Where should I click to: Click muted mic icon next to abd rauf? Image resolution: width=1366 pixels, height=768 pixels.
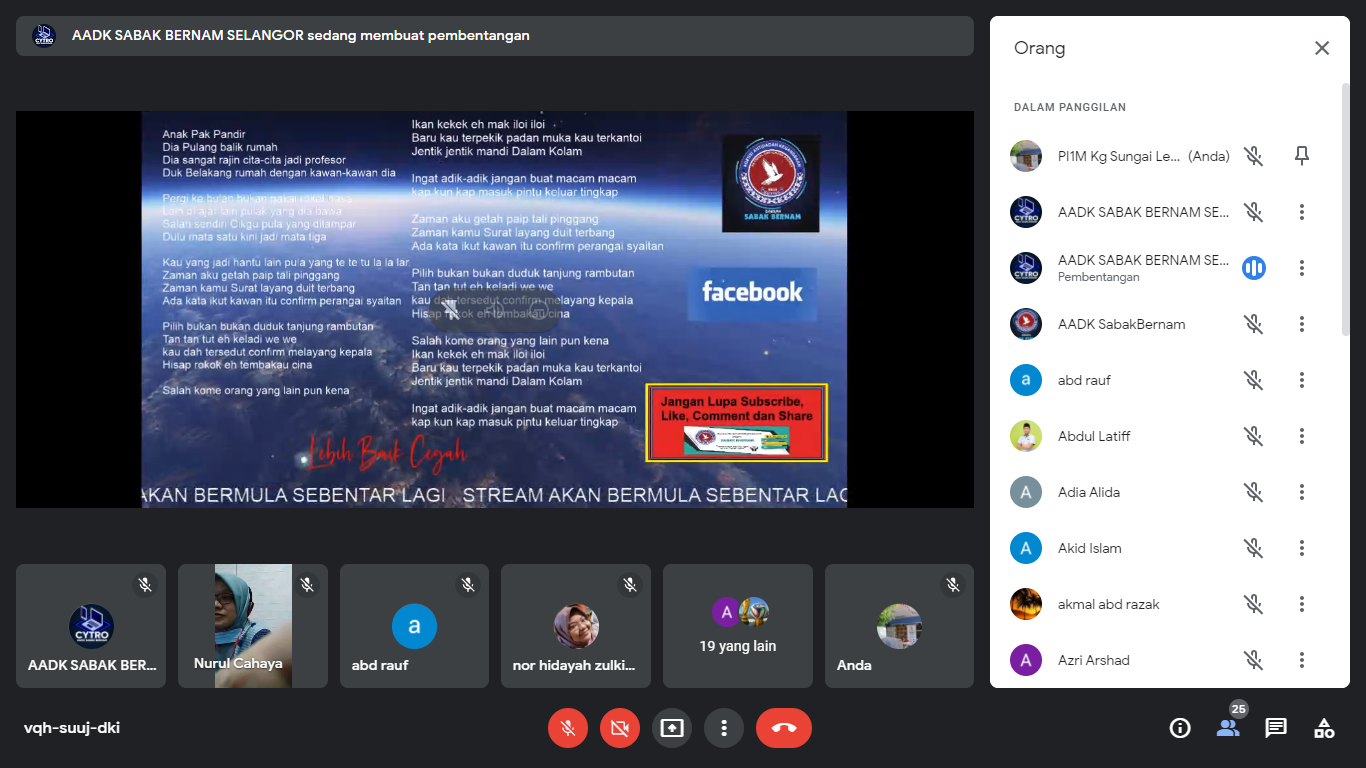coord(1253,380)
